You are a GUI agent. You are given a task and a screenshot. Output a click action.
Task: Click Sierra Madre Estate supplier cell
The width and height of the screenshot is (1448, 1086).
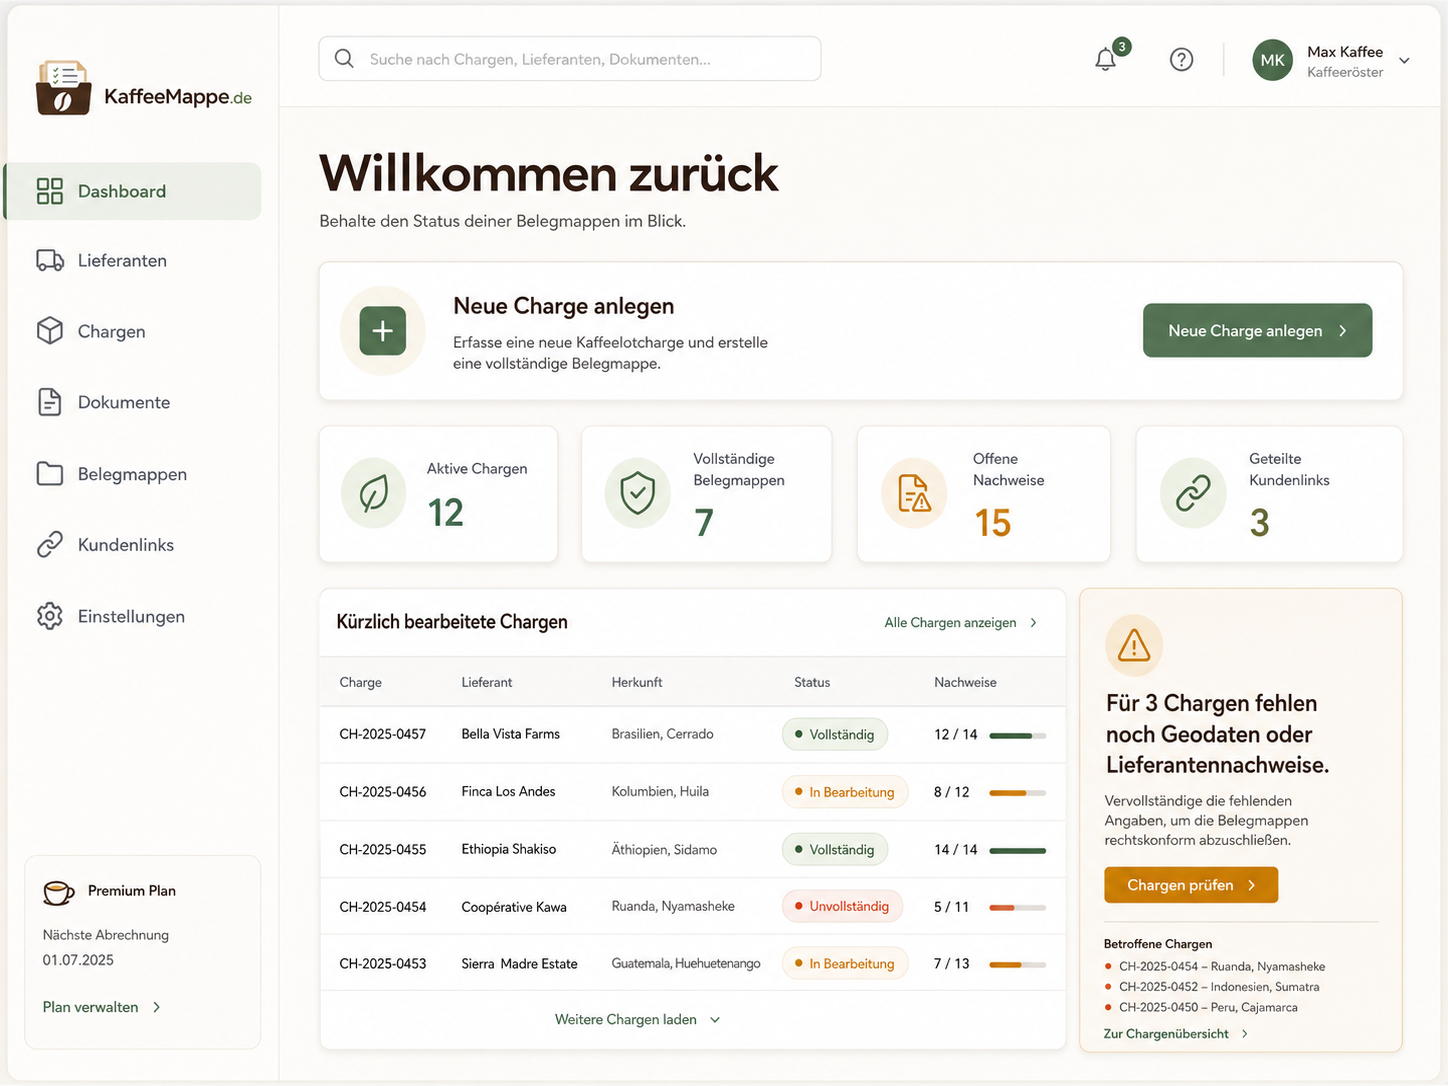(x=519, y=964)
